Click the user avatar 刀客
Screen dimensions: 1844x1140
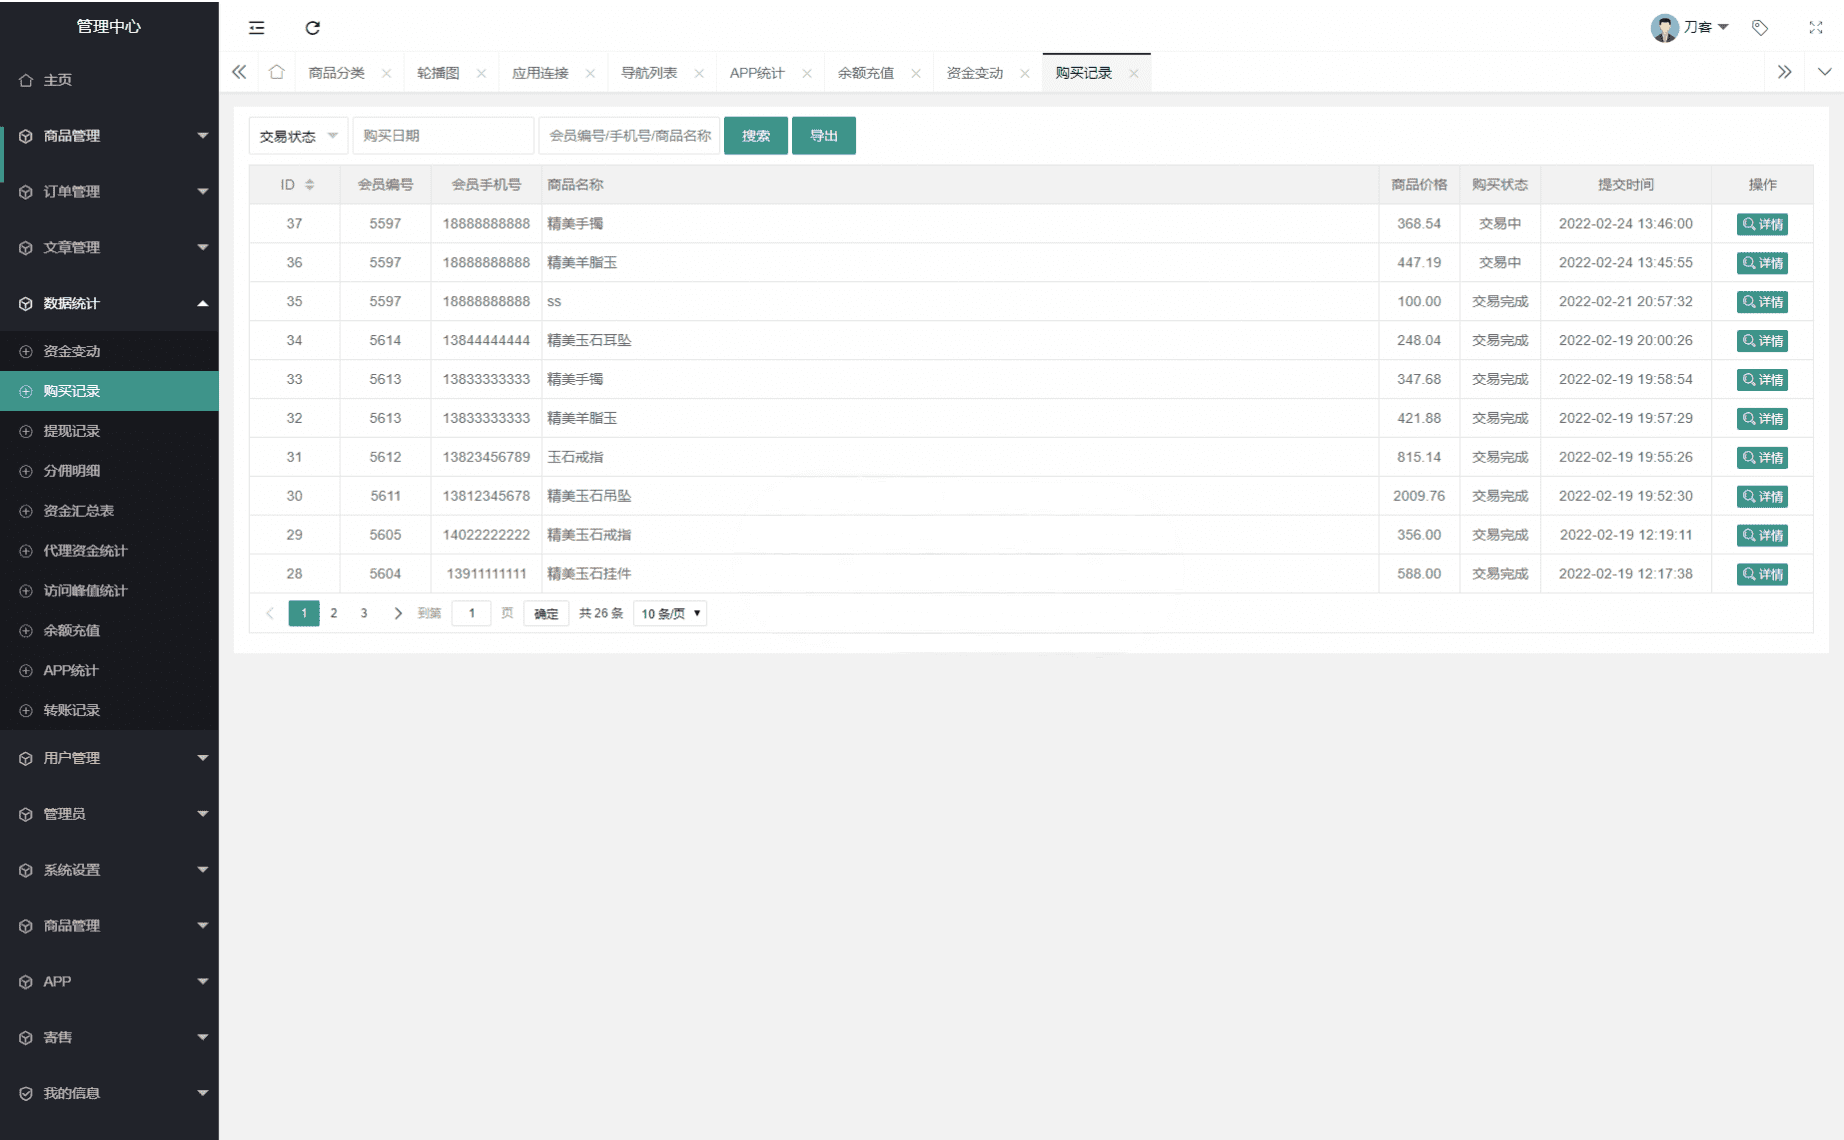click(x=1664, y=28)
